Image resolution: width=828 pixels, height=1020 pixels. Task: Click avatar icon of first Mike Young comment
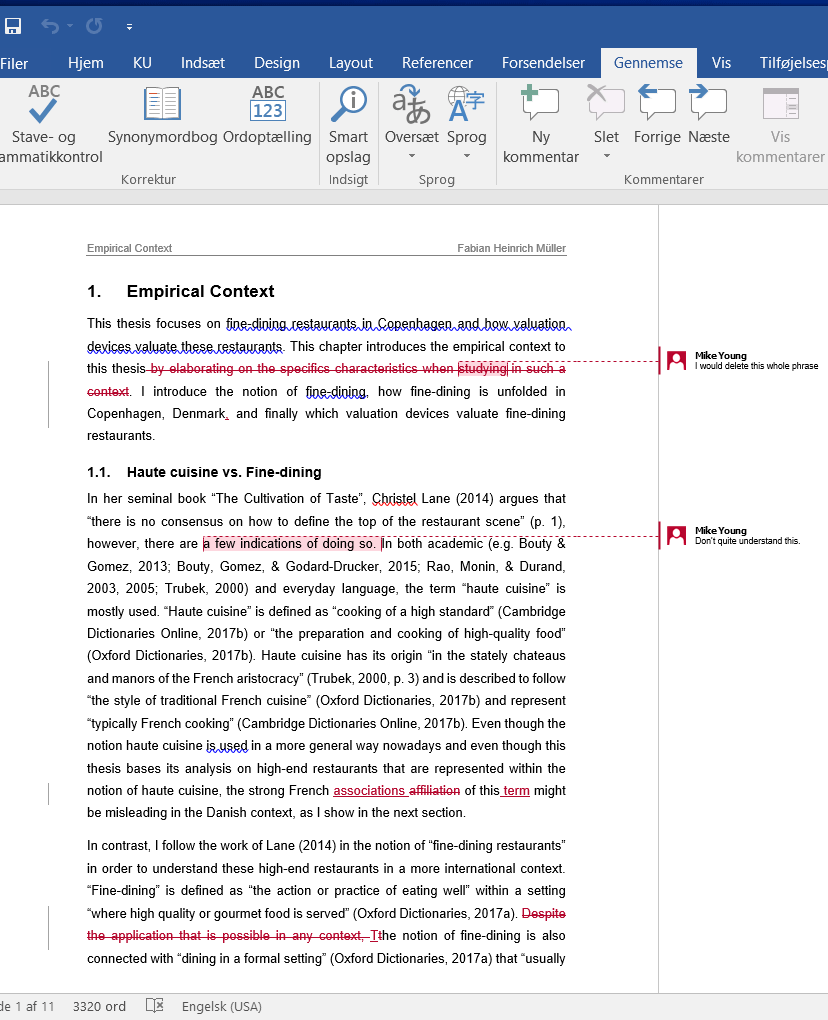point(676,360)
